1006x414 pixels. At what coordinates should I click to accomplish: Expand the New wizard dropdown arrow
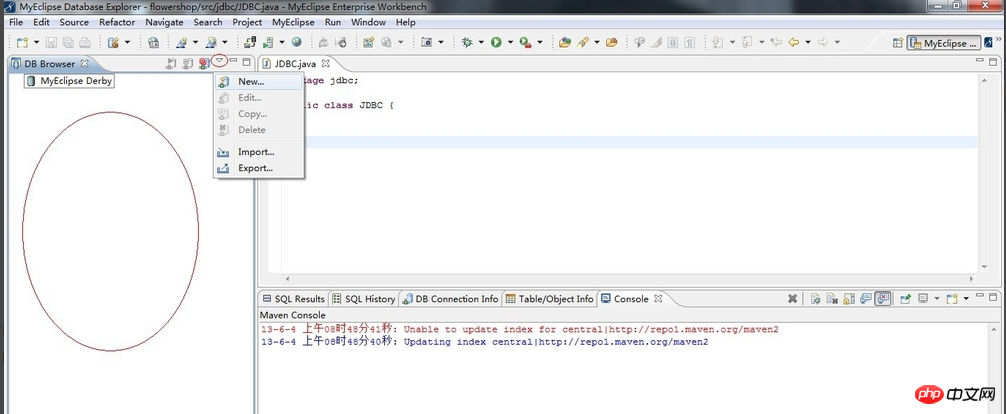click(36, 43)
